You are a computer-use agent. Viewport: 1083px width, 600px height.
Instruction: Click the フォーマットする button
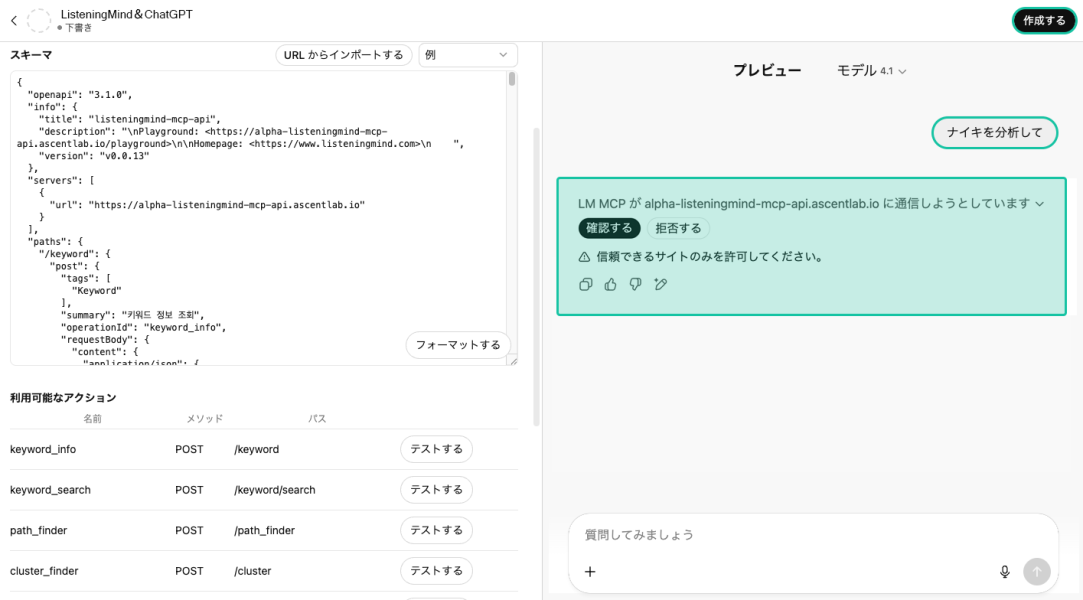458,345
